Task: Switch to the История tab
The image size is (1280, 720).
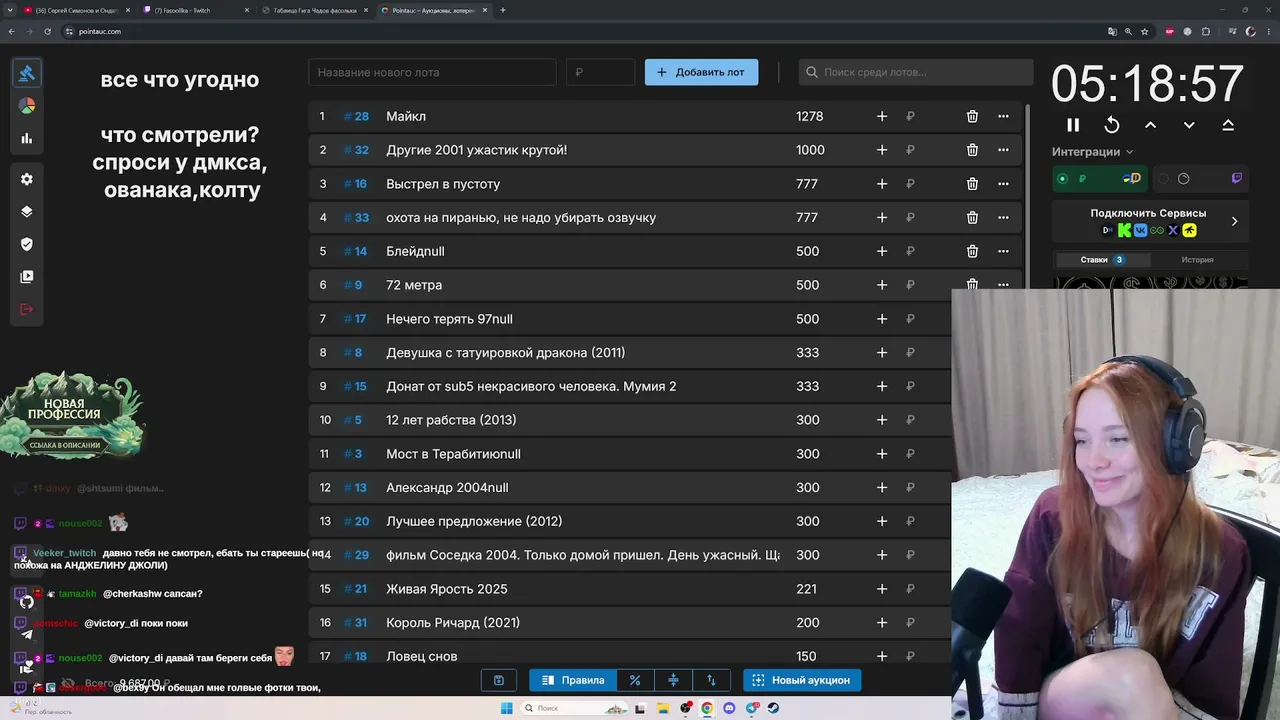Action: pyautogui.click(x=1197, y=260)
